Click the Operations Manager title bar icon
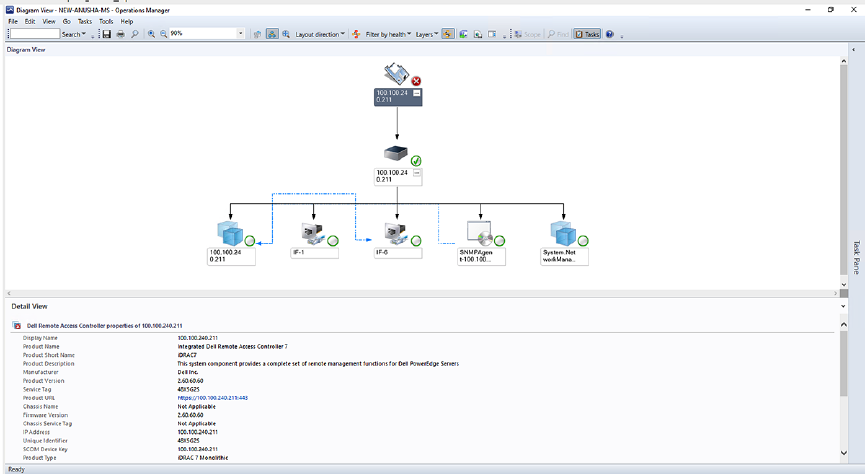The width and height of the screenshot is (865, 474). click(x=10, y=10)
